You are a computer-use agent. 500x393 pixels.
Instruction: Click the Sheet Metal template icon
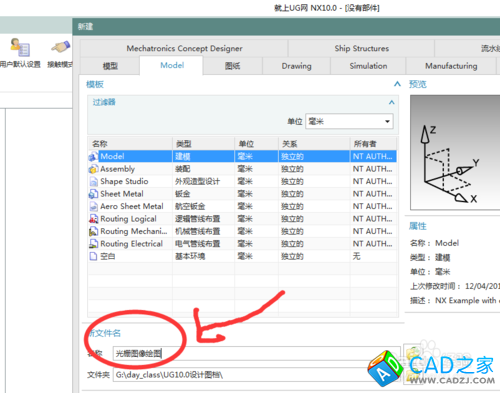point(93,194)
